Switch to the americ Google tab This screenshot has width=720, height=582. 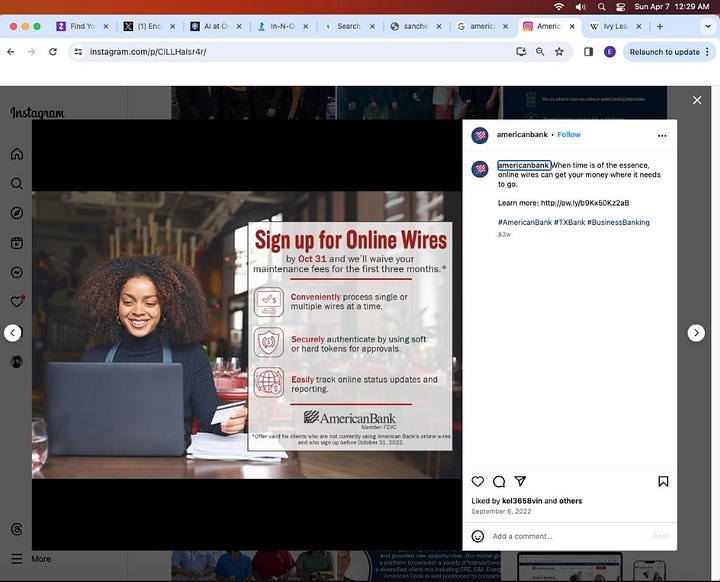(482, 26)
